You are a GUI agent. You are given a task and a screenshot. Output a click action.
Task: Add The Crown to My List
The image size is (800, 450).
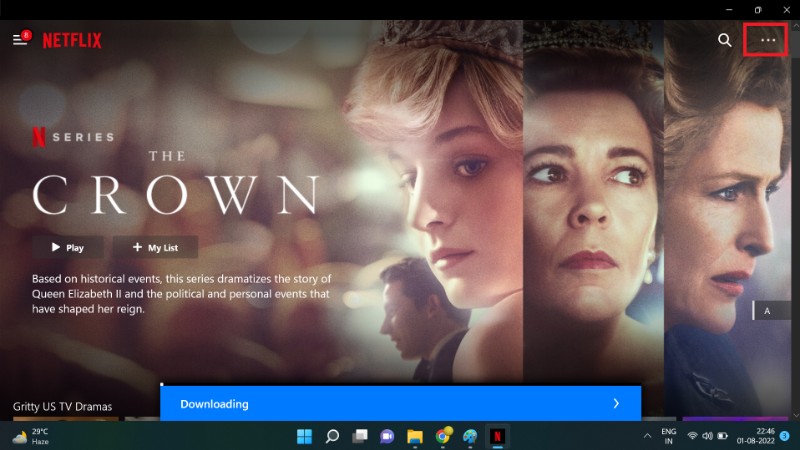pyautogui.click(x=156, y=247)
